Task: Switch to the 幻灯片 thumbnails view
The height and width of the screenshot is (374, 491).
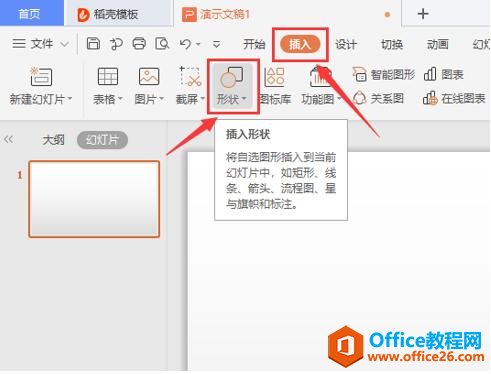Action: pos(102,140)
